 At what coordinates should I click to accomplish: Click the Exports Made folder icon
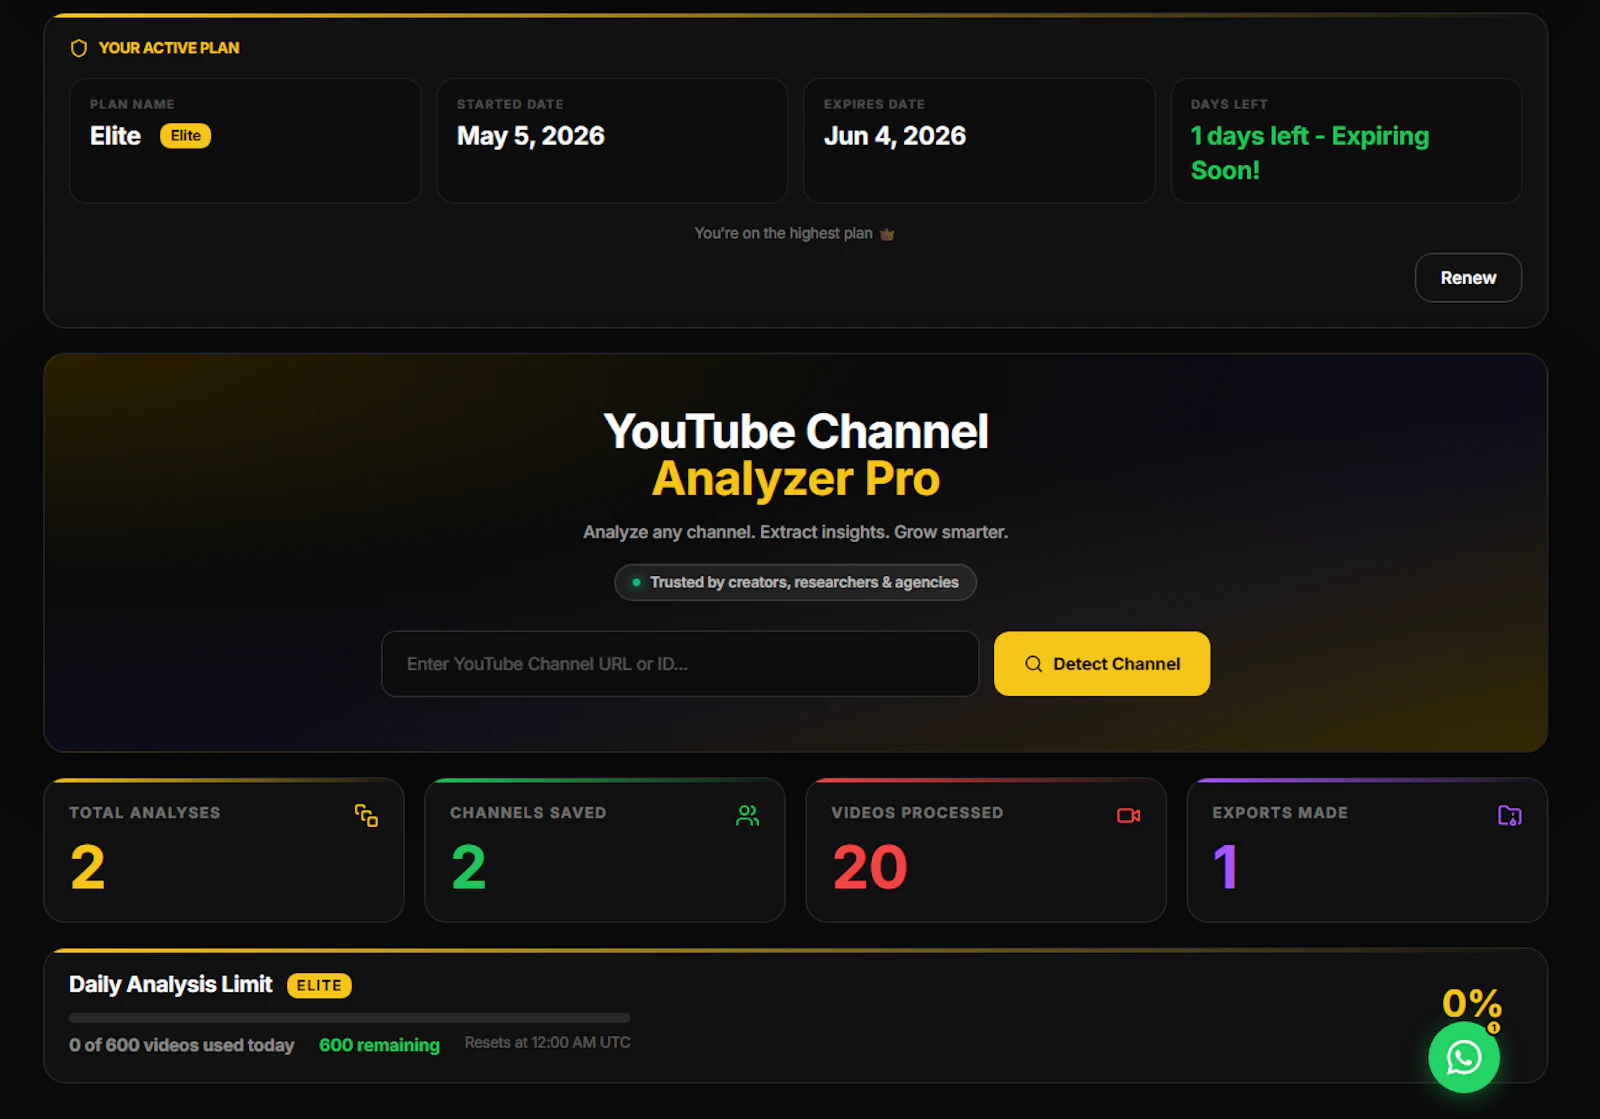click(x=1510, y=816)
